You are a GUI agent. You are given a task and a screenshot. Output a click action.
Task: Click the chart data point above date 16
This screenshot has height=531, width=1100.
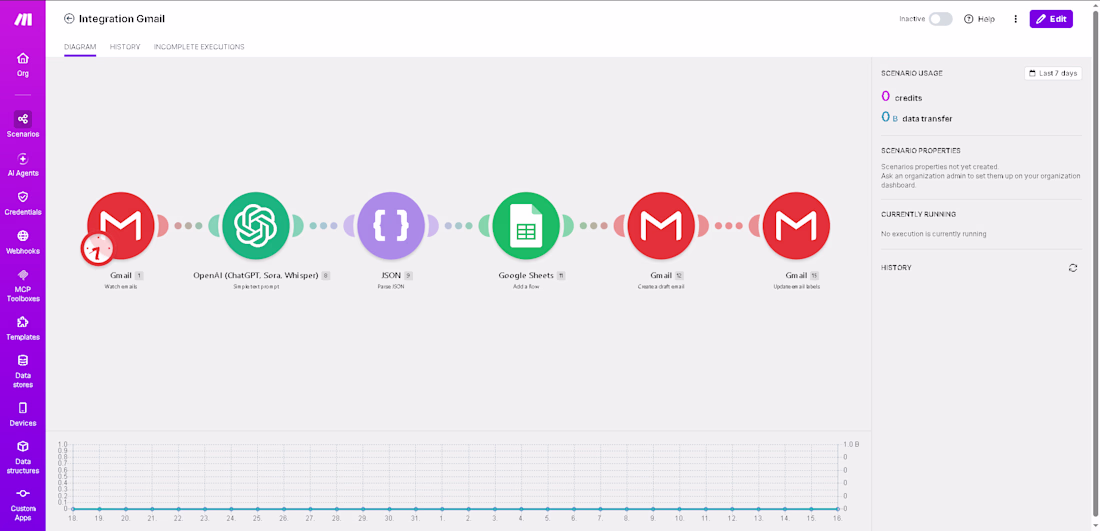coord(838,509)
